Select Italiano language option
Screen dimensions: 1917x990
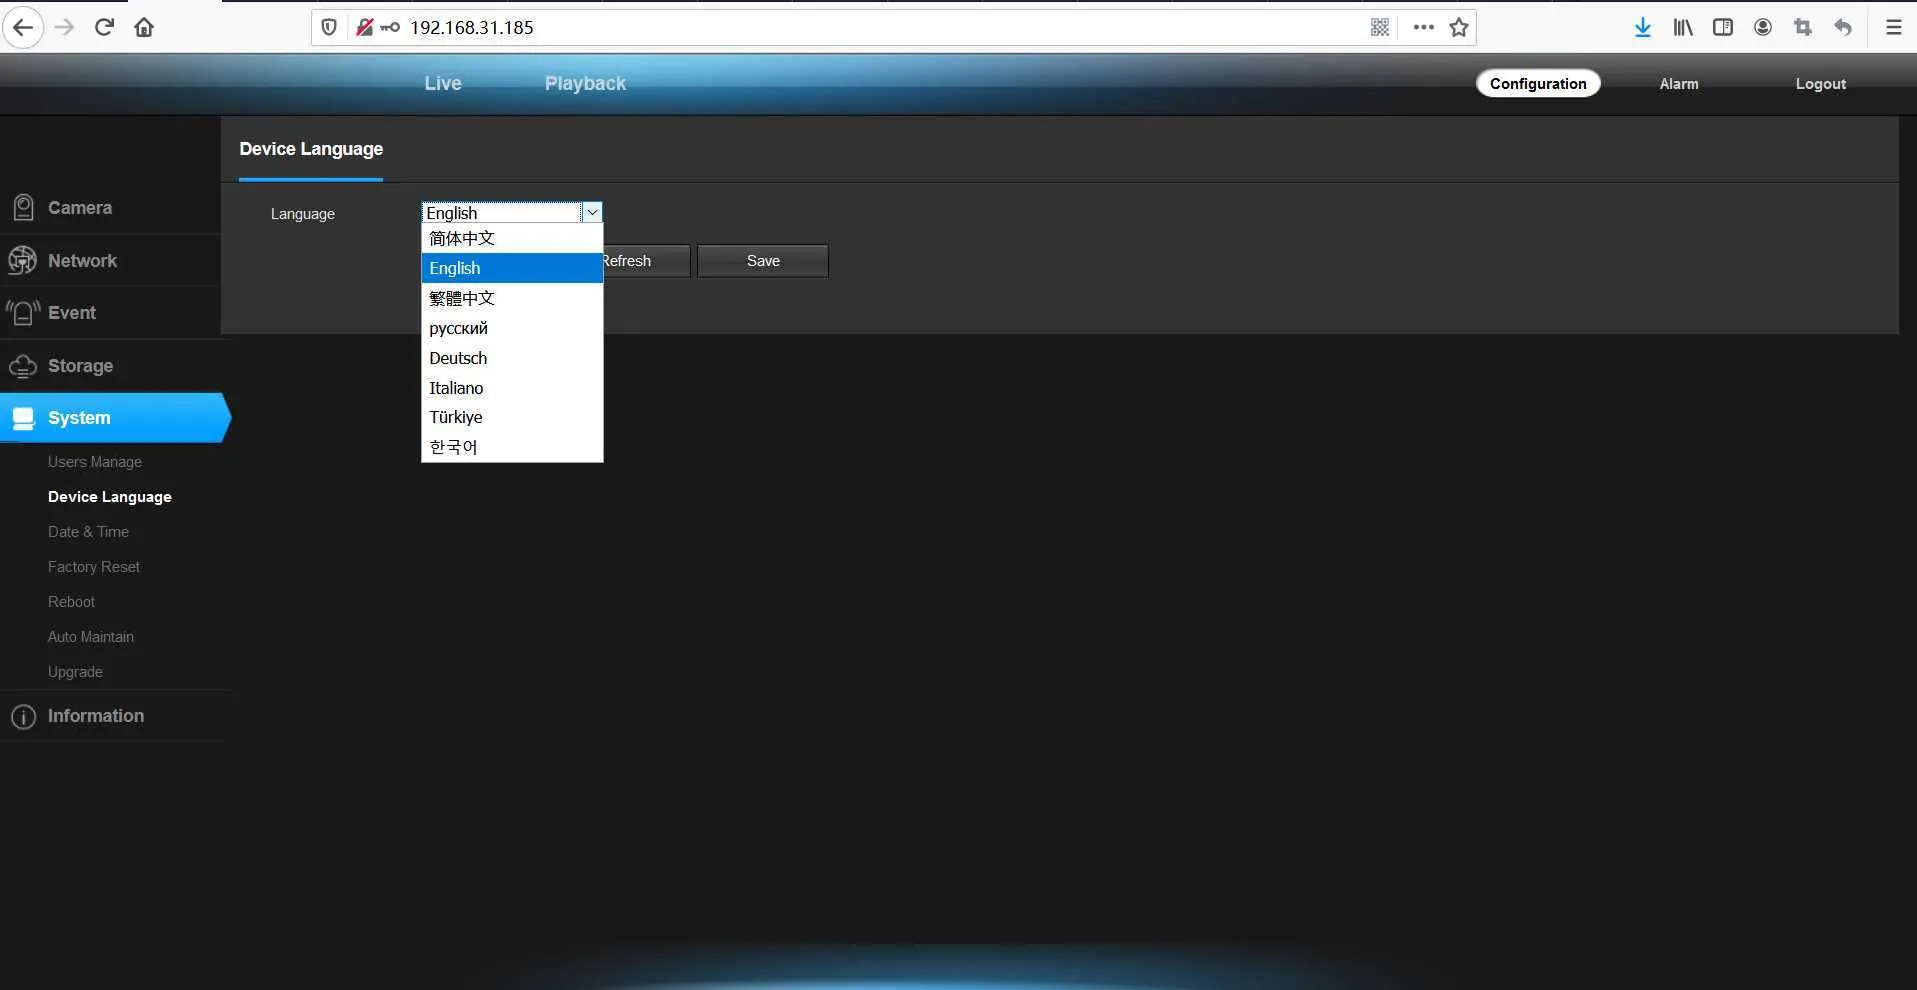pos(512,388)
